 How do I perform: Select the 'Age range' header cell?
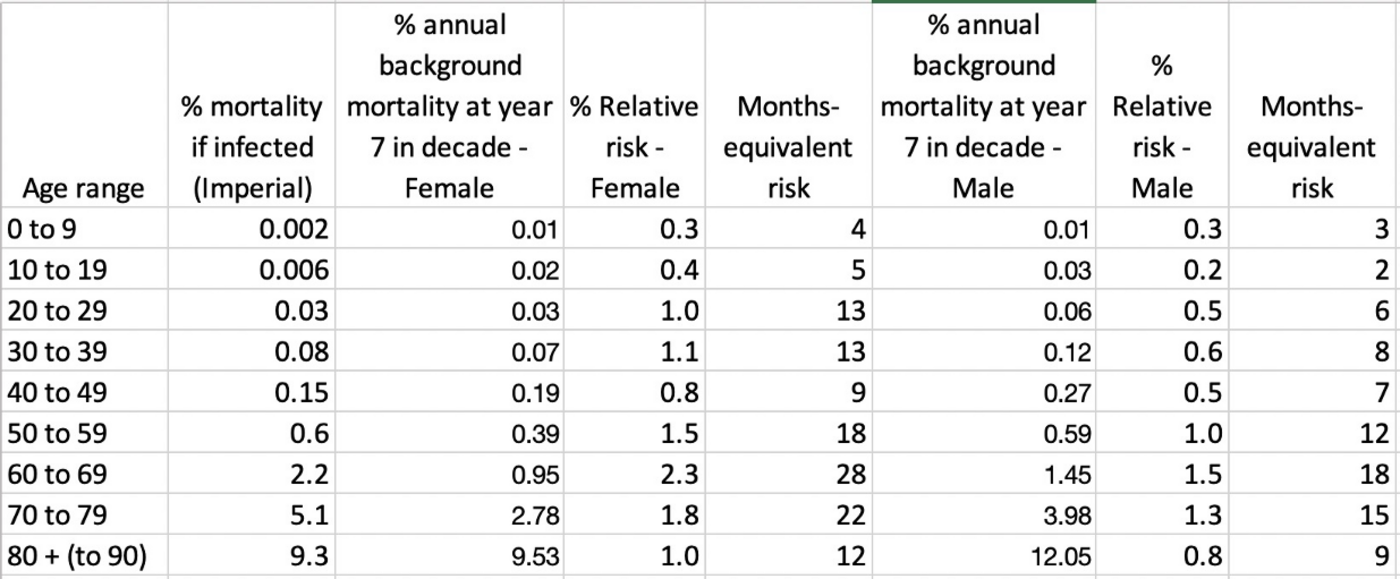[x=83, y=188]
